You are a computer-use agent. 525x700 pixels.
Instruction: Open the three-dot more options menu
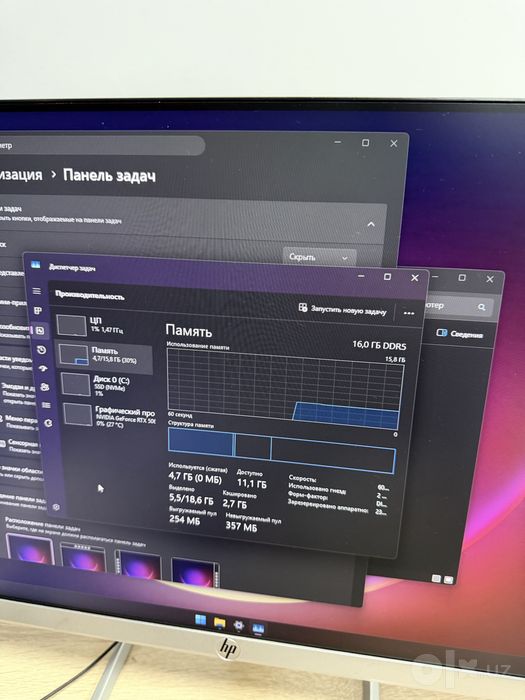pos(408,313)
